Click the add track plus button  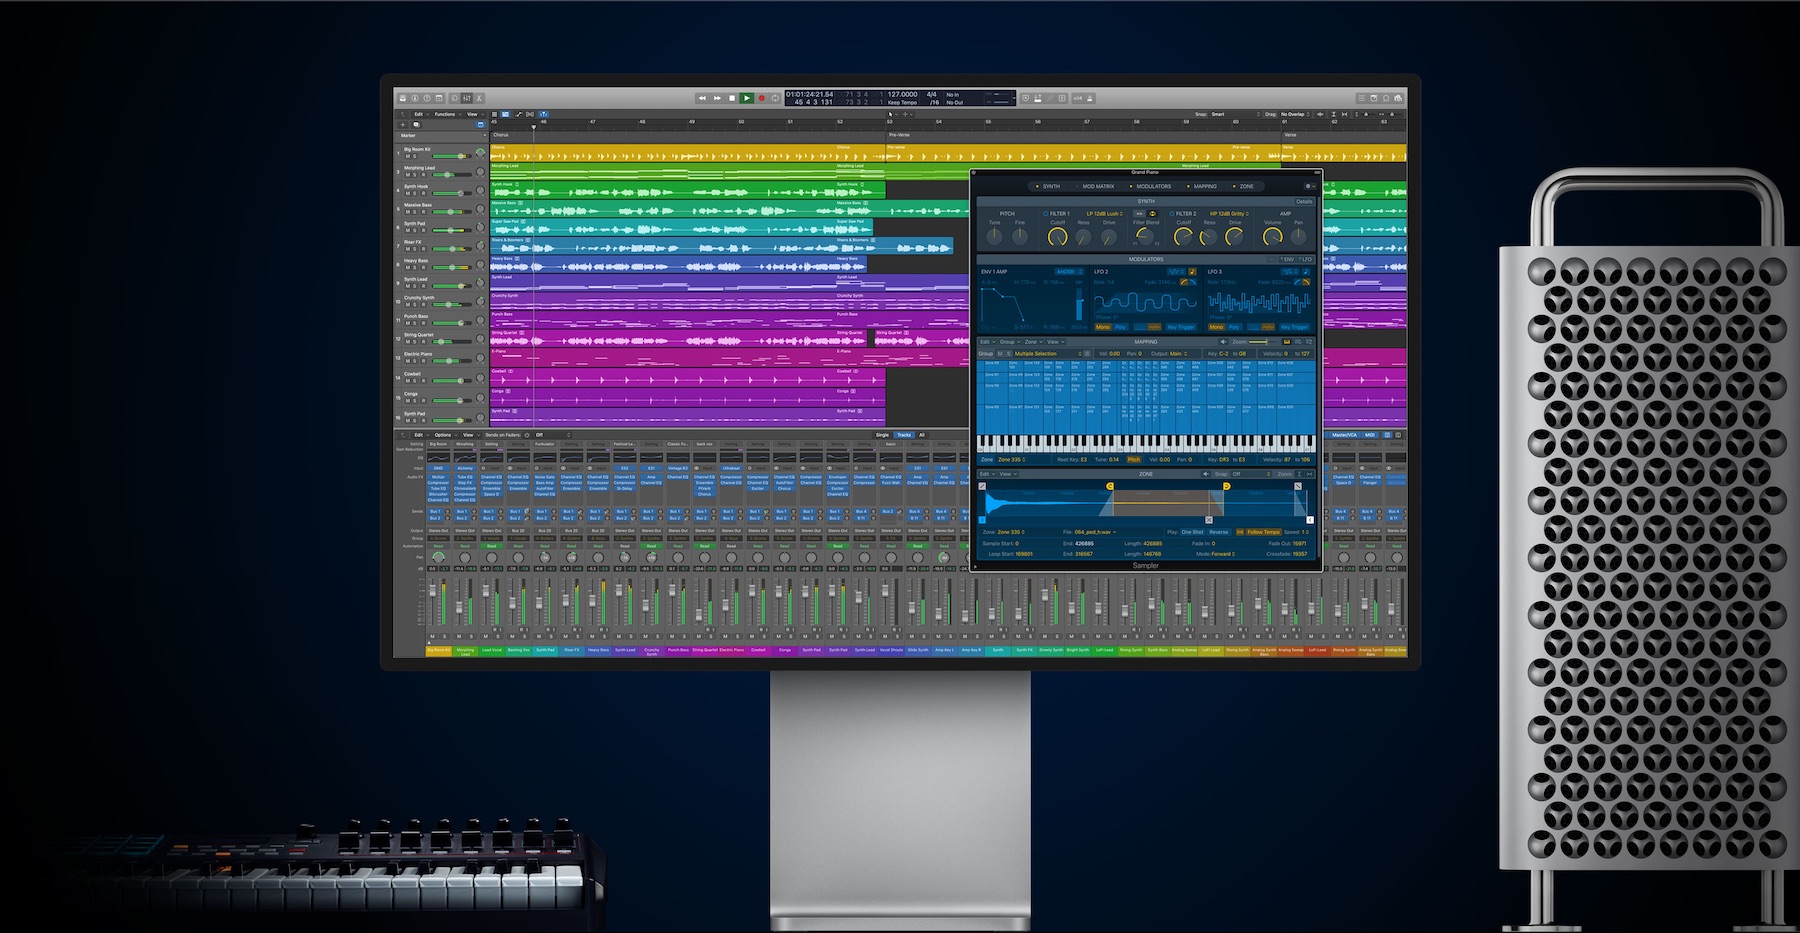coord(404,125)
